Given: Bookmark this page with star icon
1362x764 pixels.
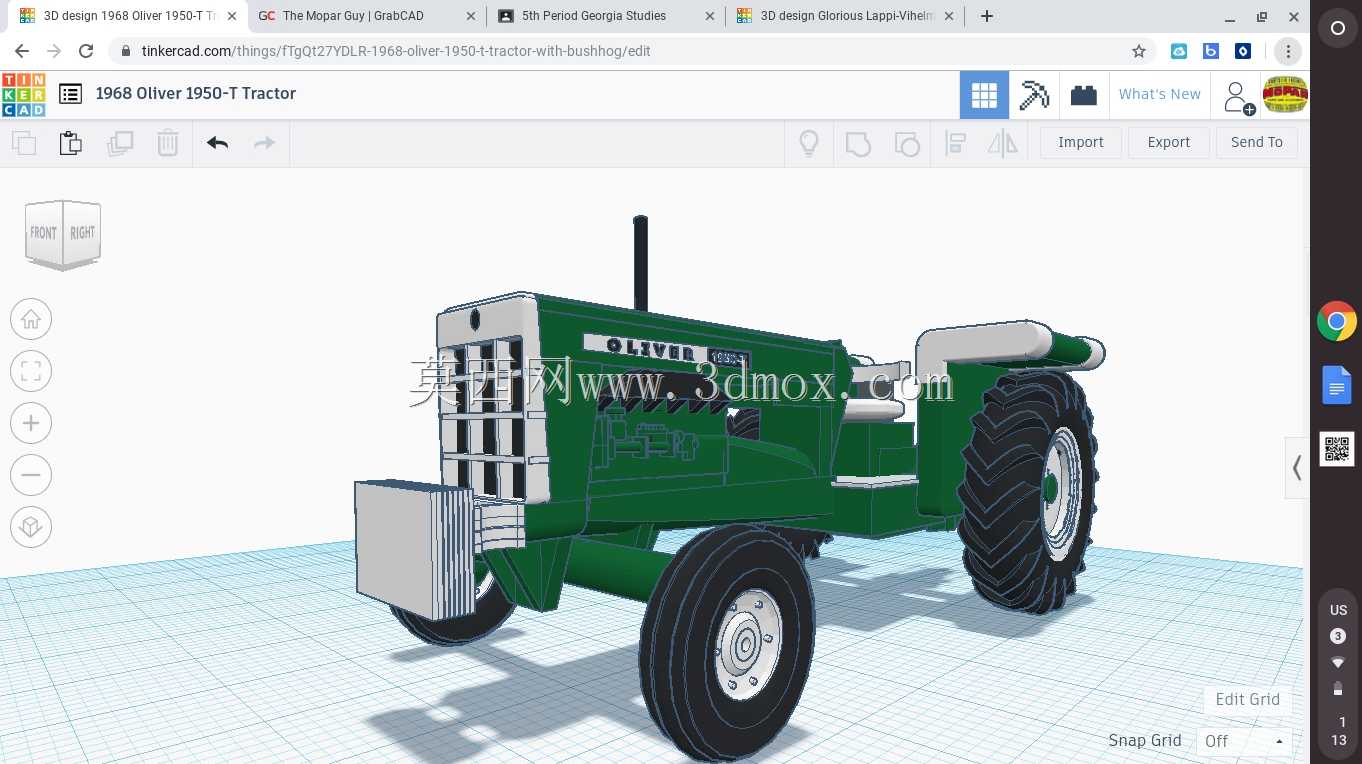Looking at the screenshot, I should click(1138, 51).
